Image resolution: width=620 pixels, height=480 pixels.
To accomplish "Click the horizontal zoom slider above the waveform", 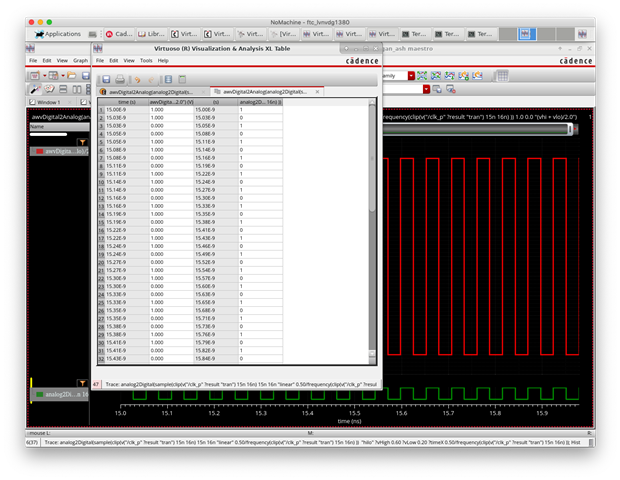I will coord(478,129).
